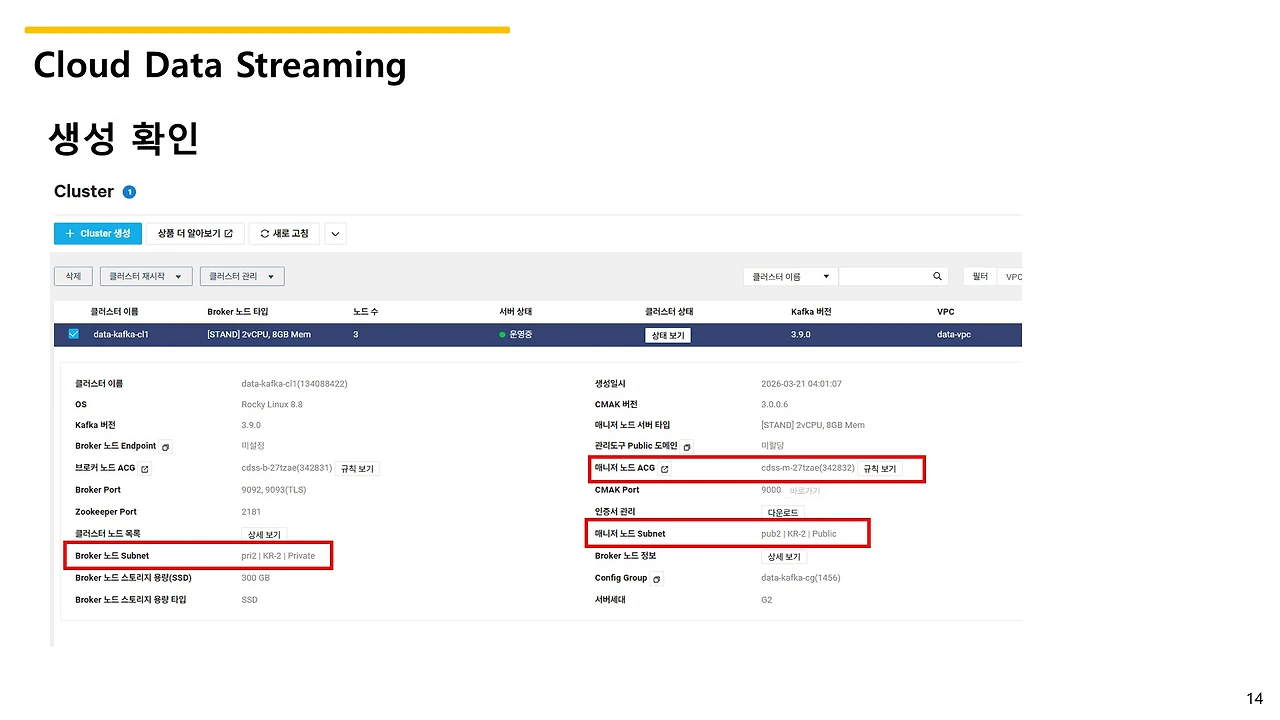Select the data-kafka-cl1 cluster name cell
1280x720 pixels.
(121, 334)
